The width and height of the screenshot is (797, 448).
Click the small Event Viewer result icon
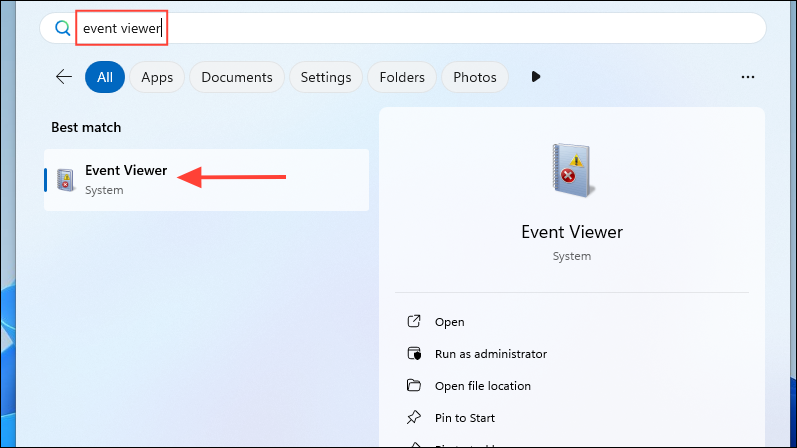[66, 180]
